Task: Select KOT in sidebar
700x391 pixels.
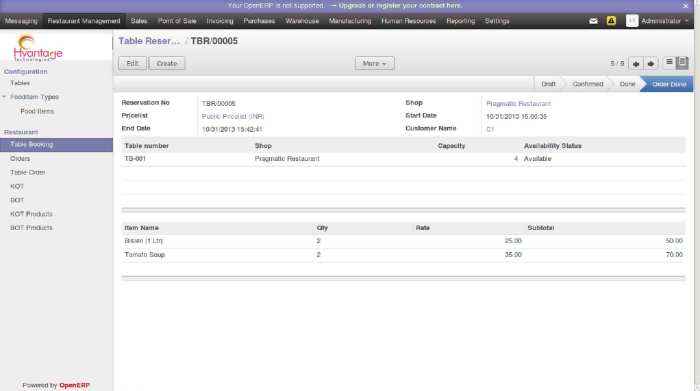Action: pos(17,186)
